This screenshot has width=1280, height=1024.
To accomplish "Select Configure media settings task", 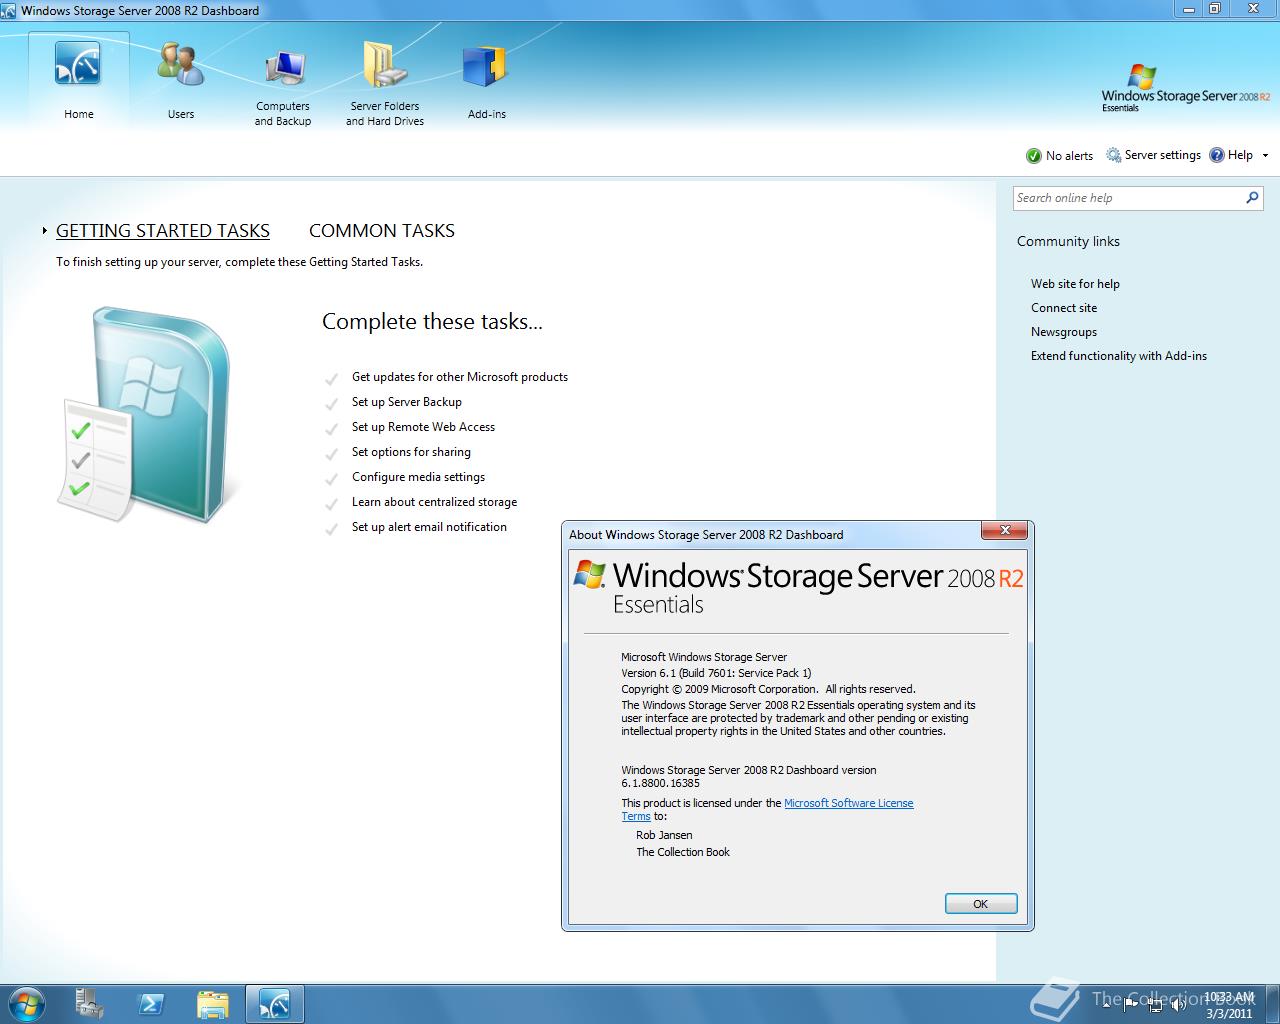I will (x=418, y=477).
